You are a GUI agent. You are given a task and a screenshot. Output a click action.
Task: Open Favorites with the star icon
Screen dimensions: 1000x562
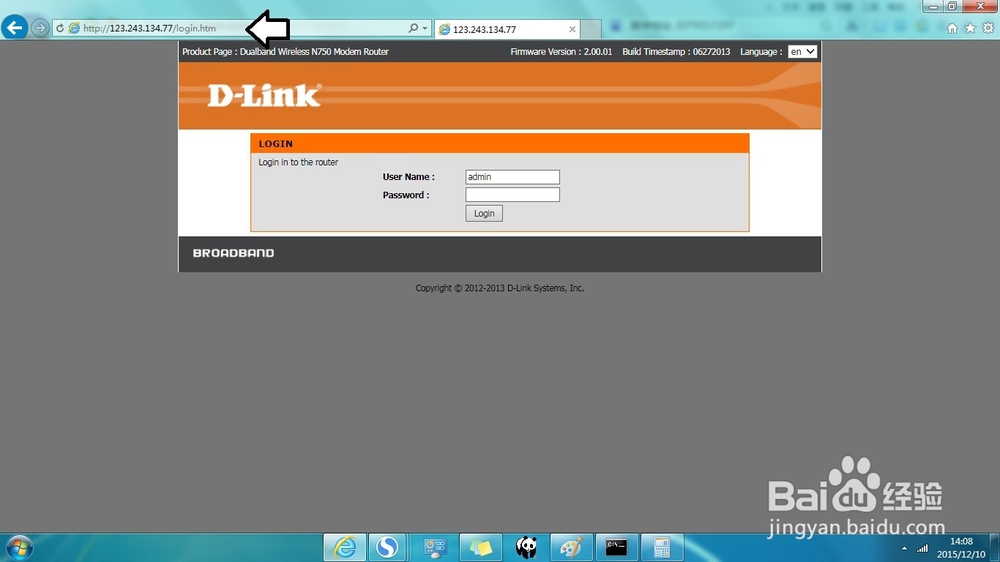click(x=970, y=28)
